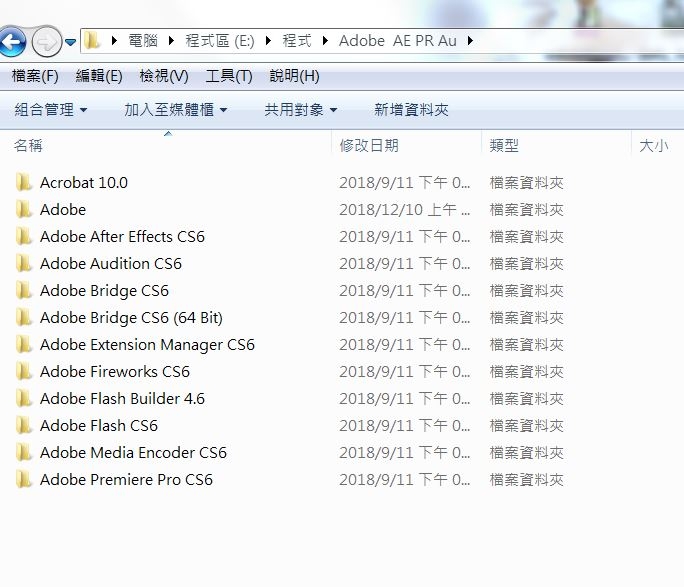Open the 檢視(V) menu
Image resolution: width=684 pixels, height=587 pixels.
tap(164, 76)
